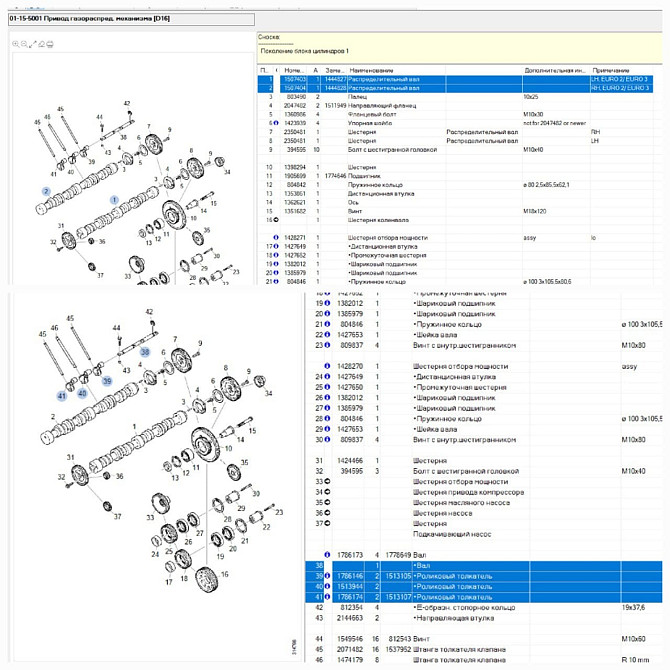Click the marker icon on row 37 Шестерня
The image size is (670, 670).
pyautogui.click(x=327, y=523)
